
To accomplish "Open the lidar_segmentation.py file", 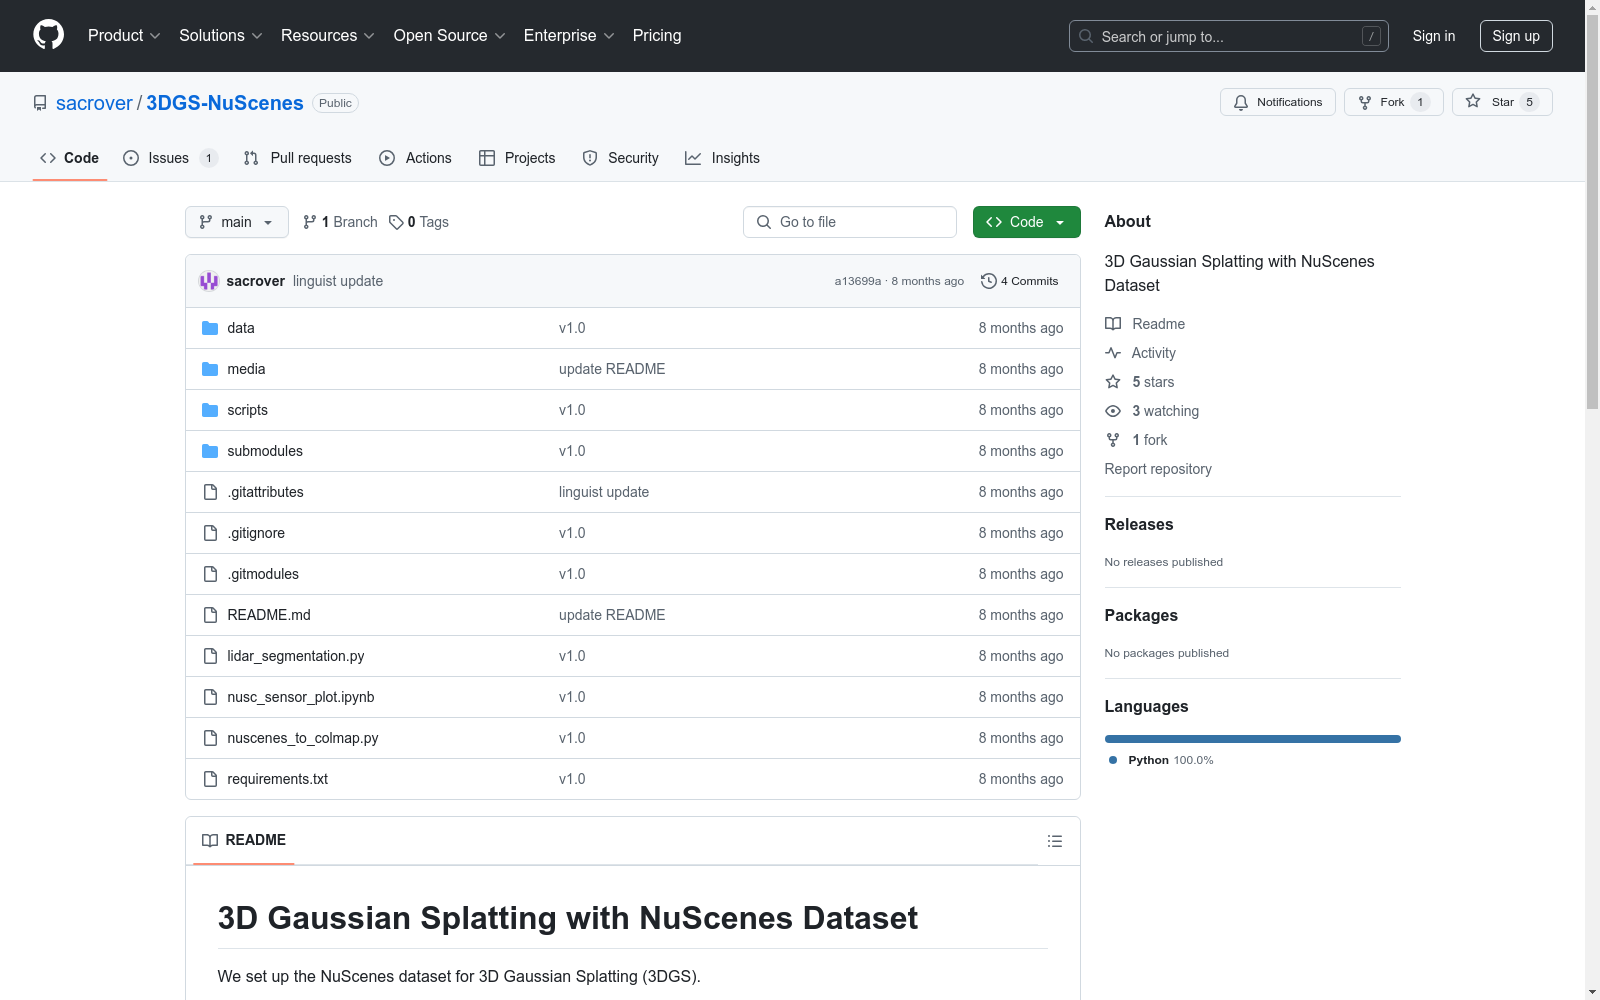I will [x=296, y=656].
